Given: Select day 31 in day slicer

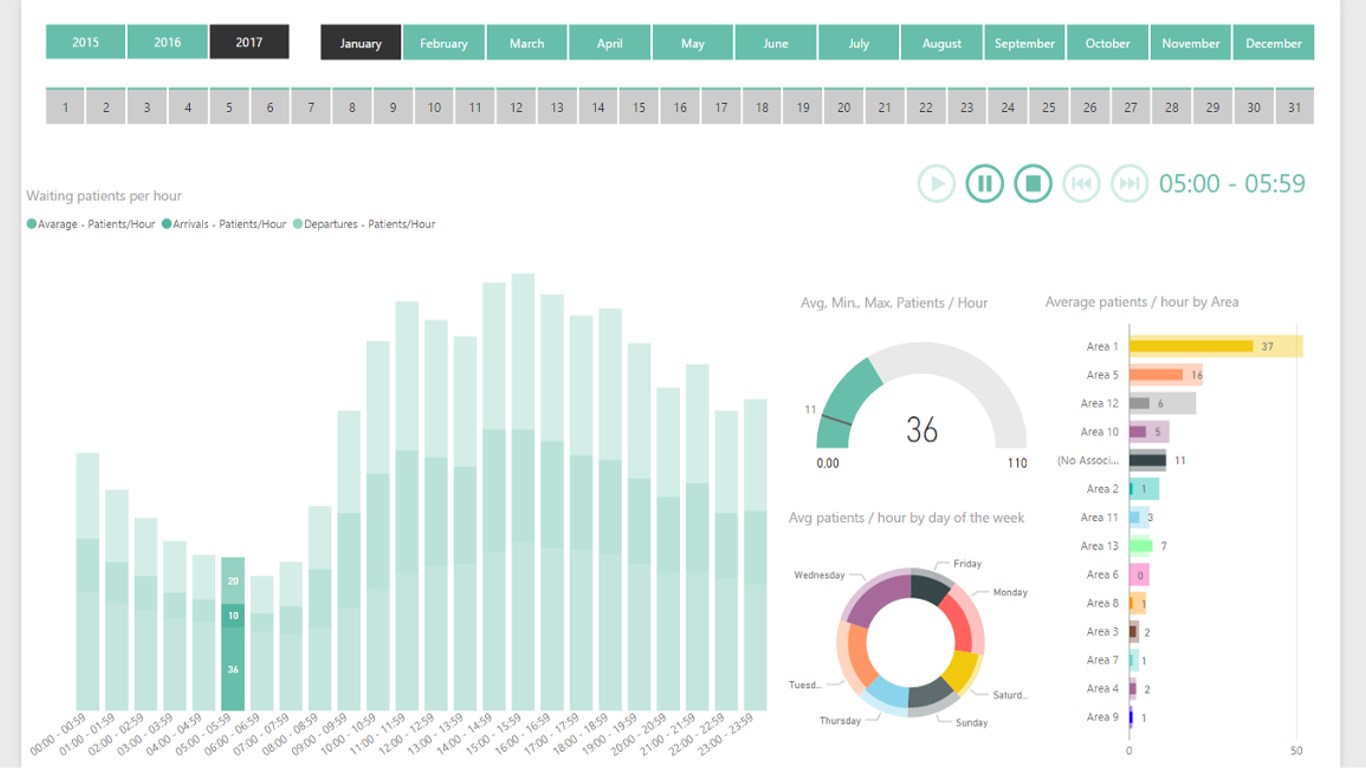Looking at the screenshot, I should (1295, 106).
